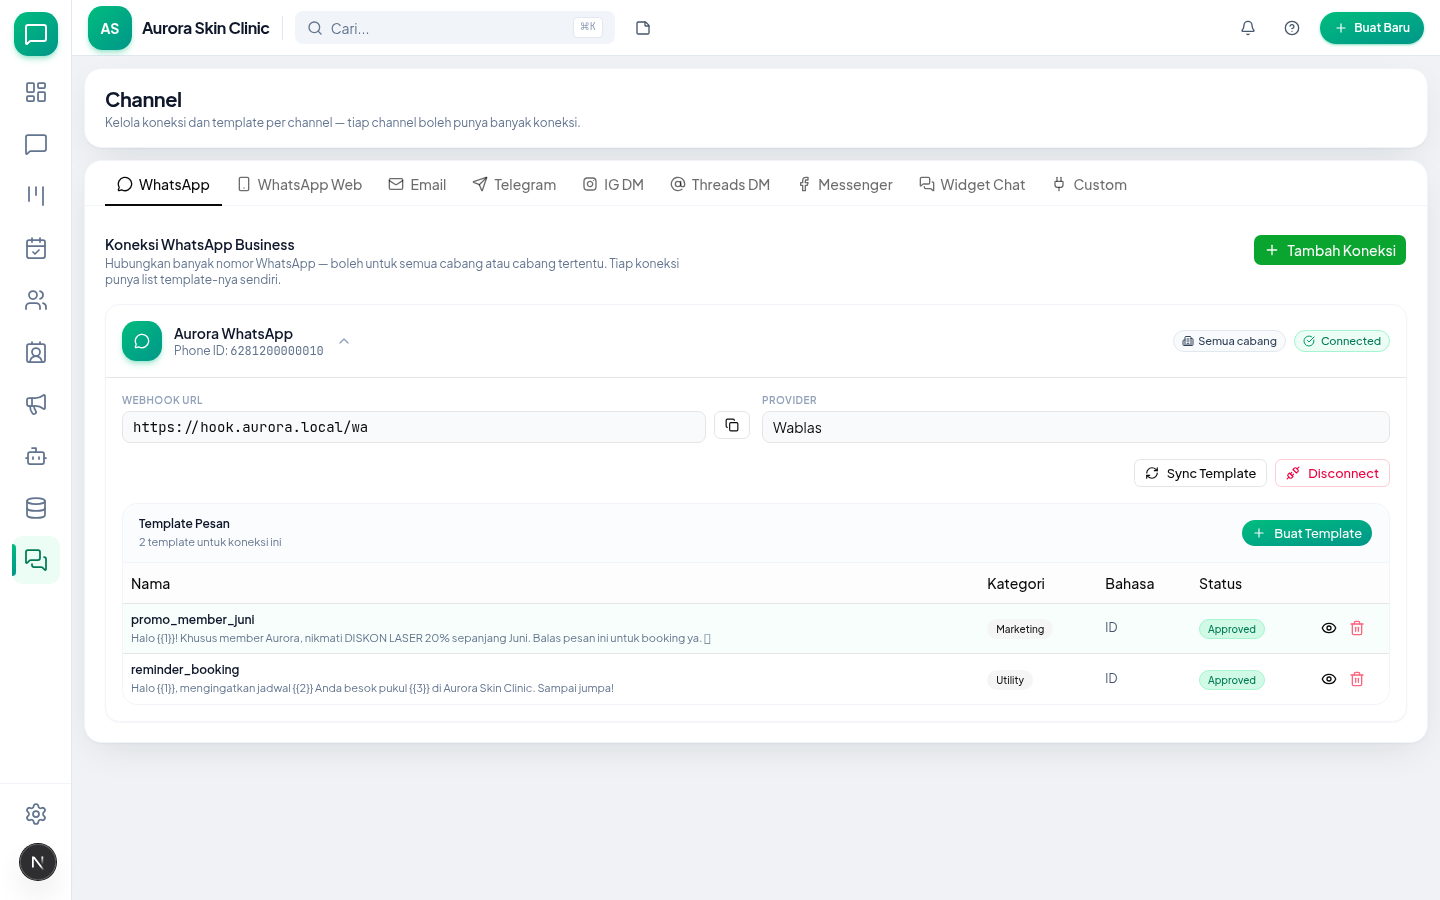1440x900 pixels.
Task: Open the megaphone campaigns sidebar icon
Action: pos(36,404)
